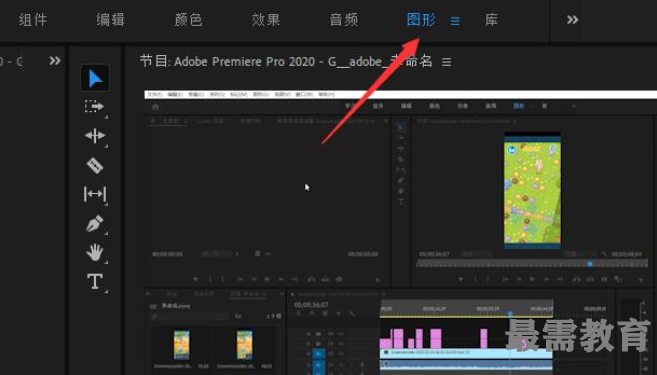
Task: Switch to the 库 workspace tab
Action: 491,20
